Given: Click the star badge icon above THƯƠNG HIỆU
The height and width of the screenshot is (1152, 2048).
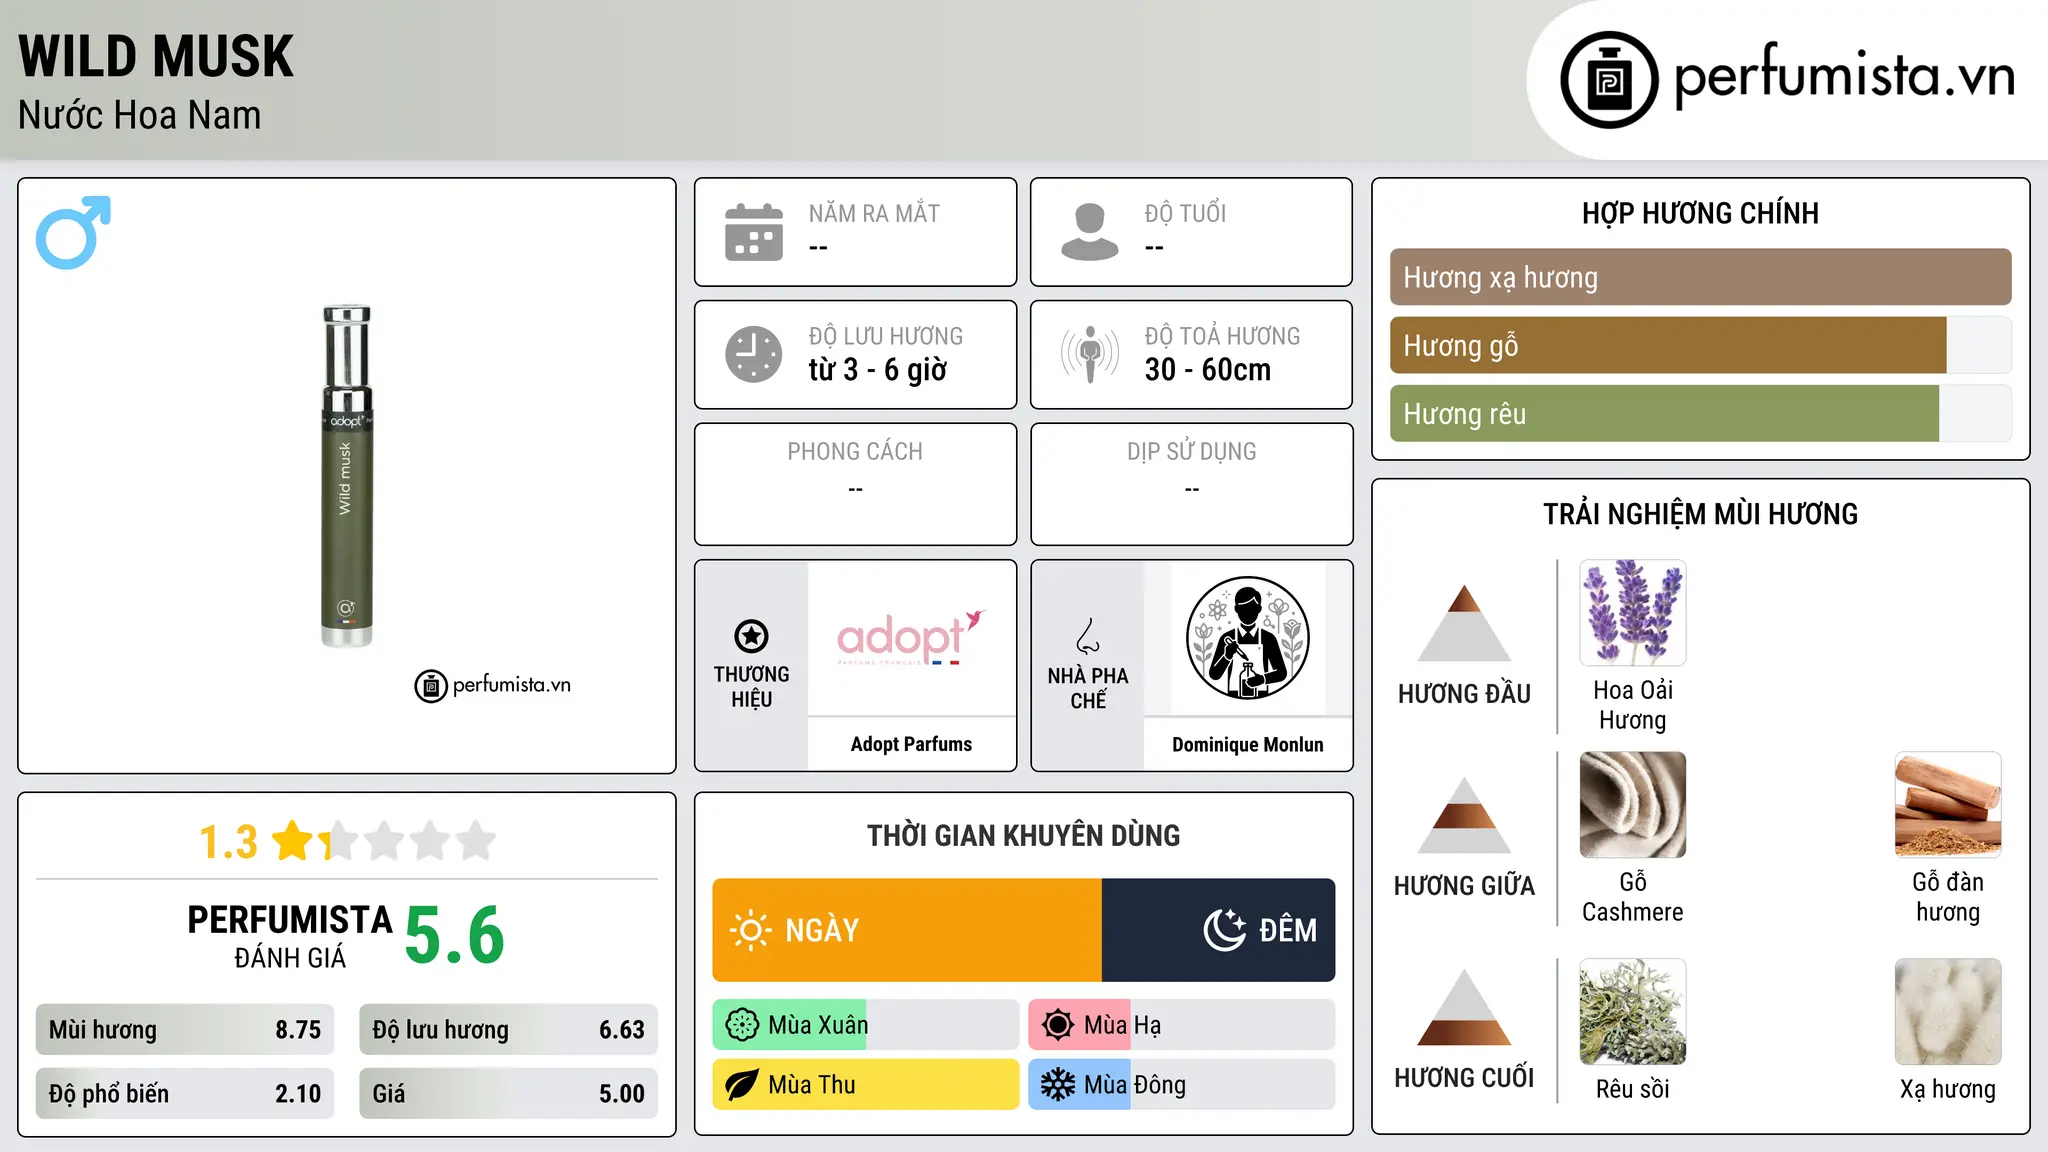Looking at the screenshot, I should (751, 636).
